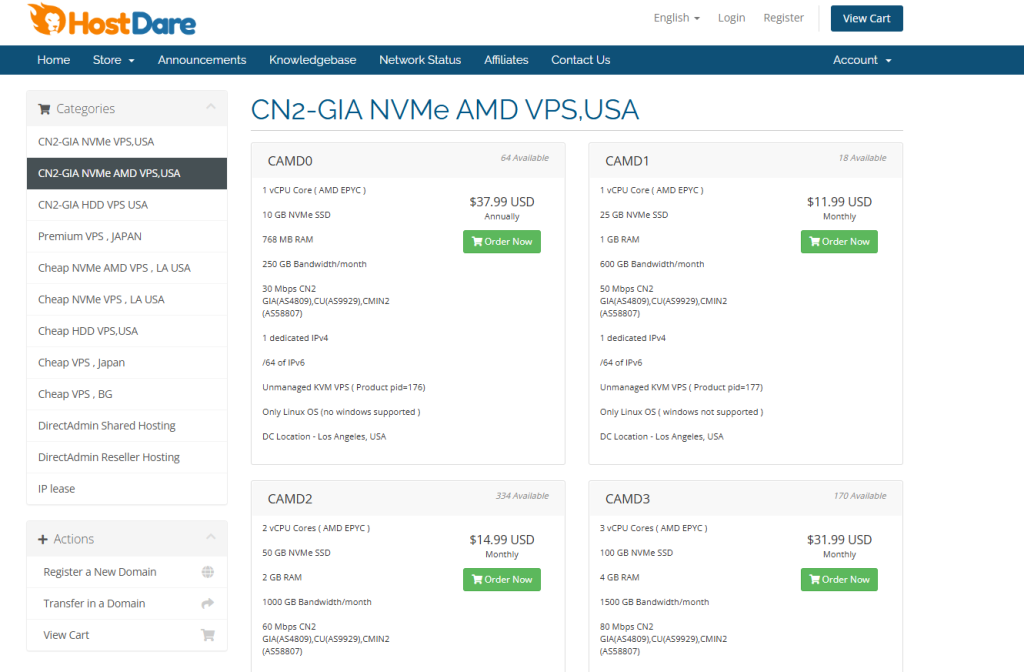Click the share arrow icon for Transfer in a Domain
This screenshot has width=1024, height=672.
[208, 603]
